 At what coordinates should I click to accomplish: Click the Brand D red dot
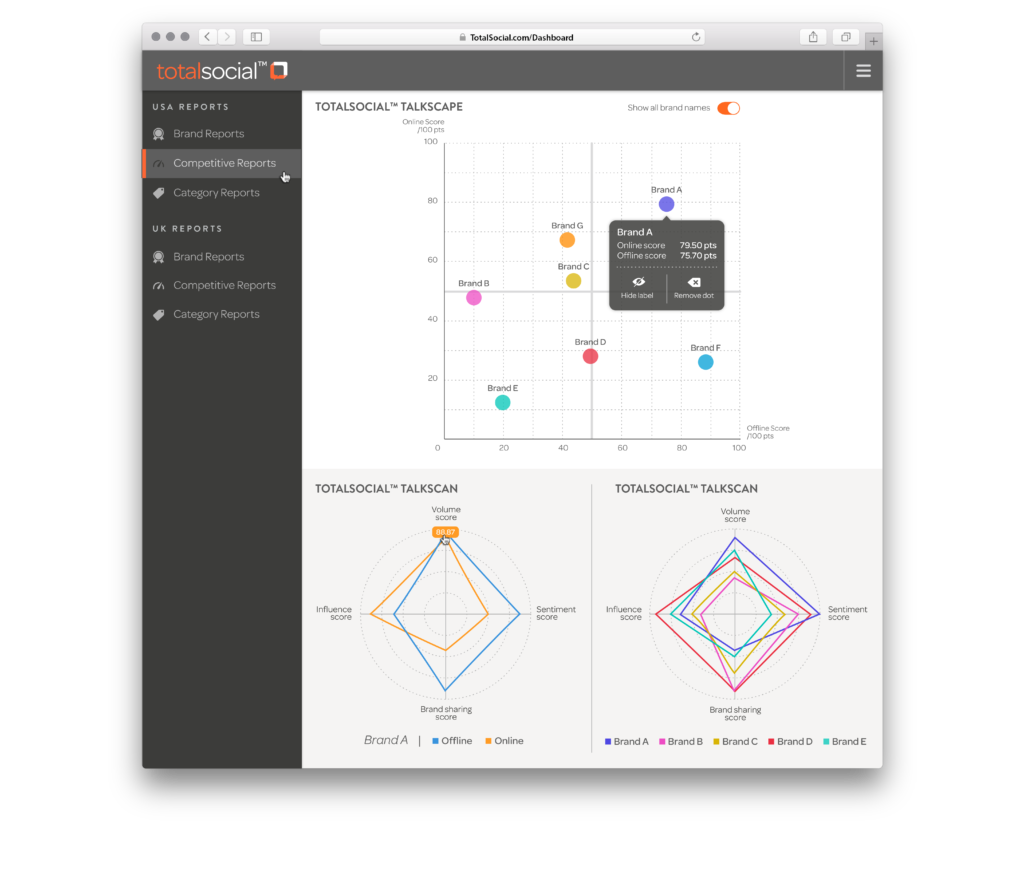pos(590,357)
